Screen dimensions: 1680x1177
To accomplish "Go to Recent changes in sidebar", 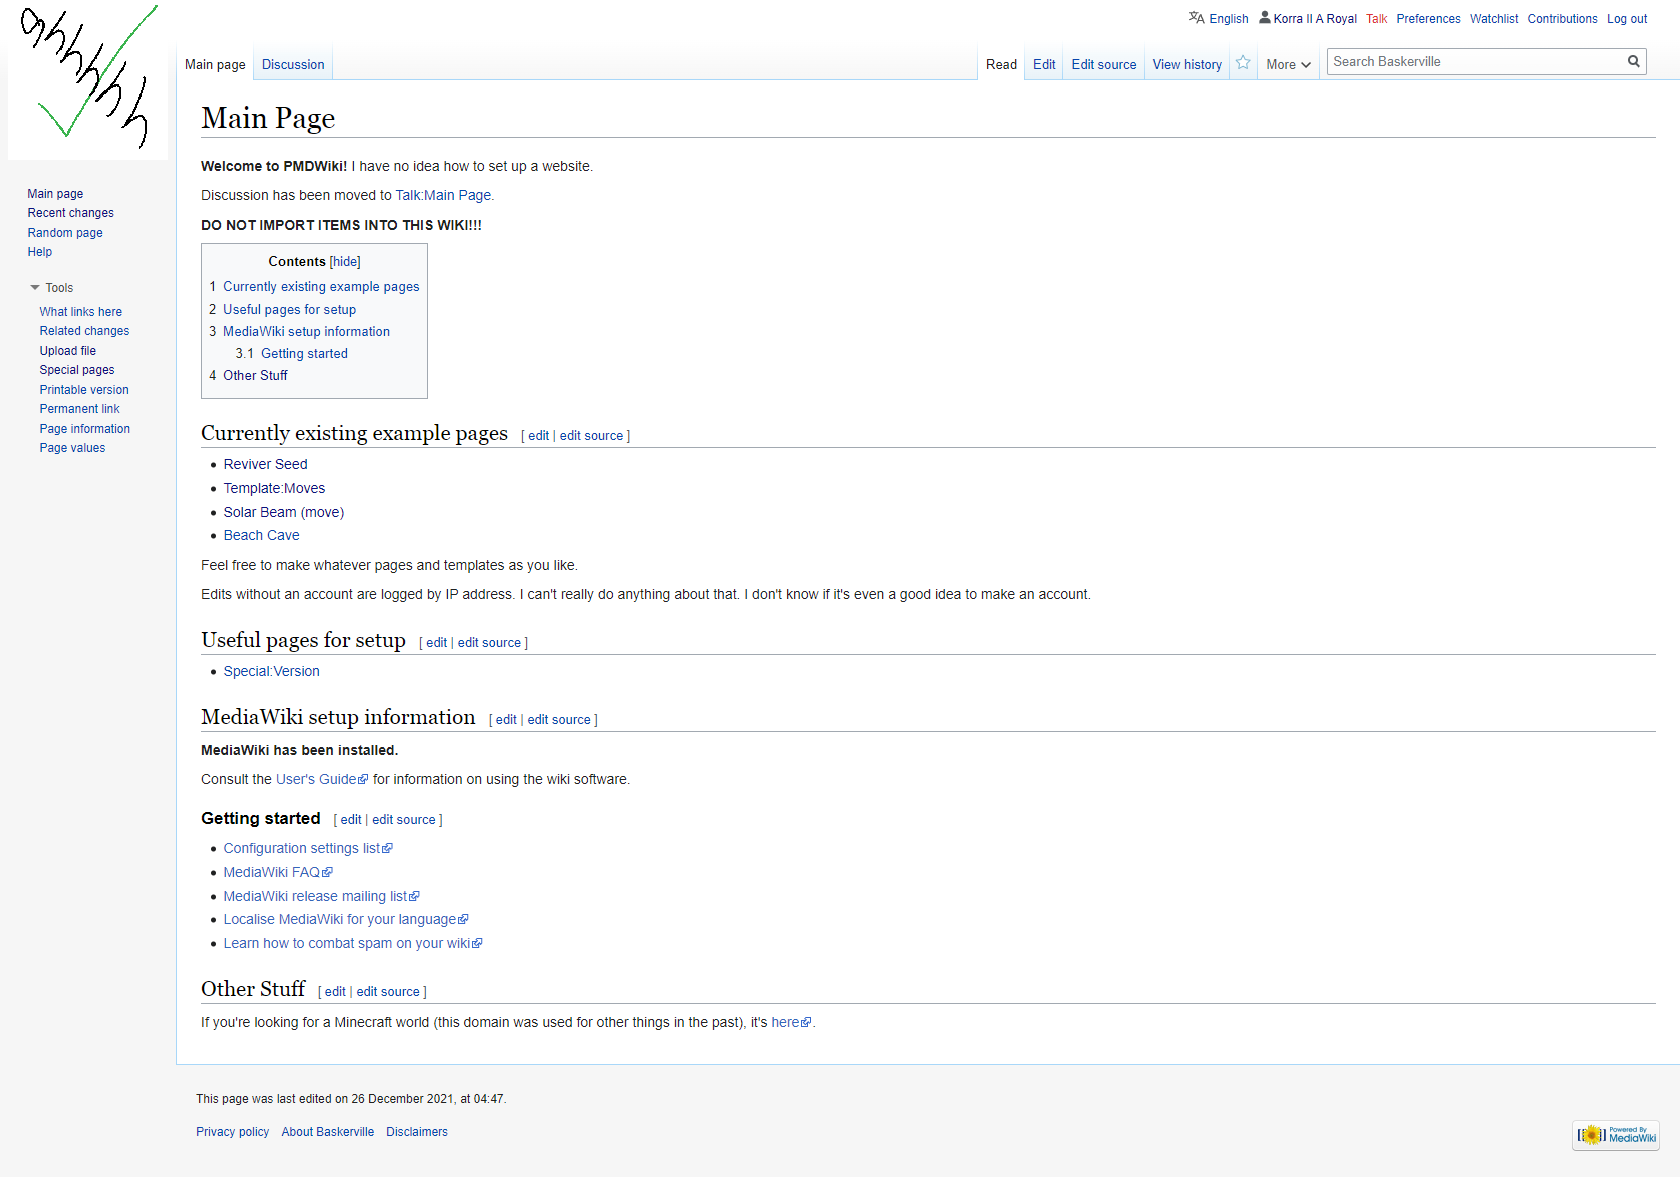I will (70, 213).
